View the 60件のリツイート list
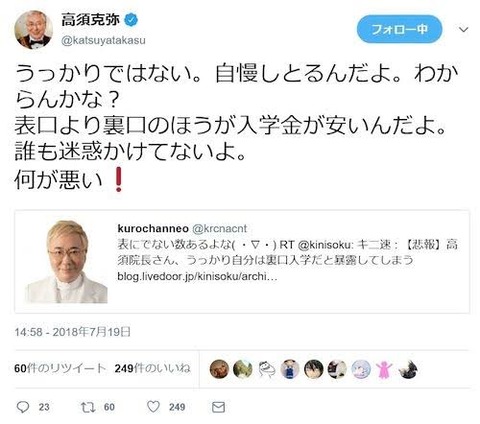The height and width of the screenshot is (424, 480). (x=60, y=368)
